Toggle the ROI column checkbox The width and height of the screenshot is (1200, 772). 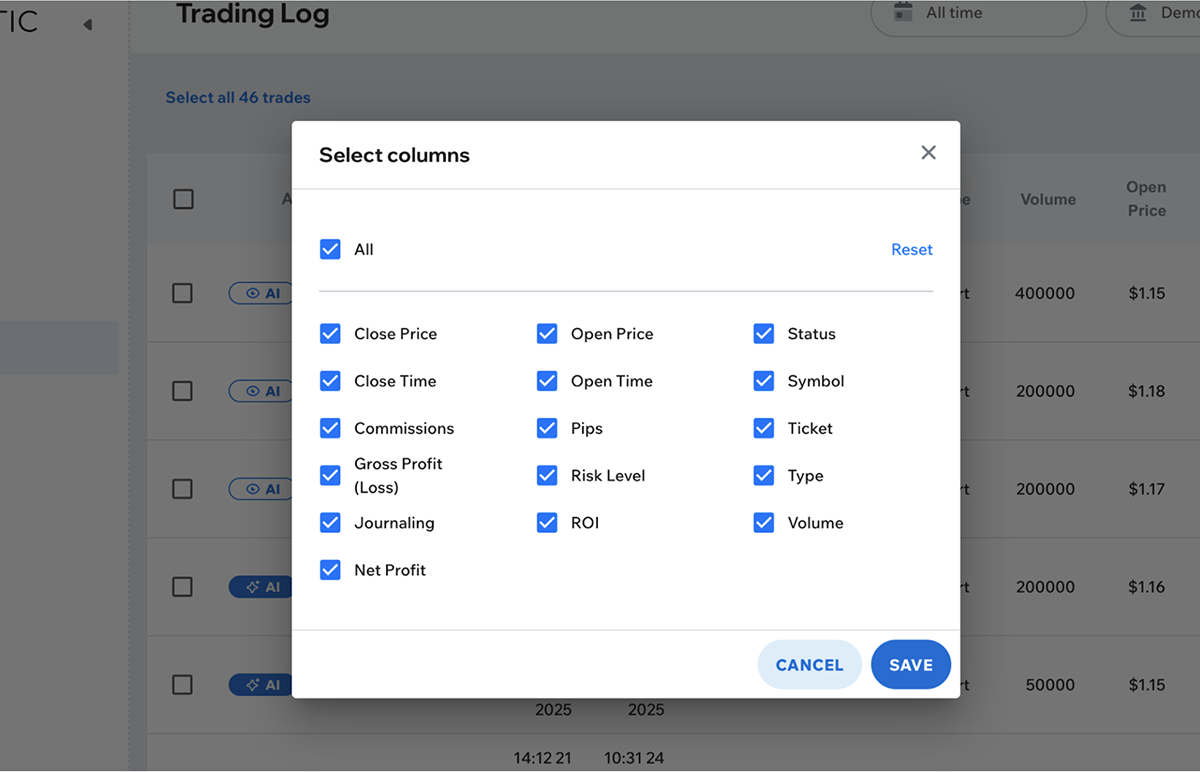click(x=547, y=522)
